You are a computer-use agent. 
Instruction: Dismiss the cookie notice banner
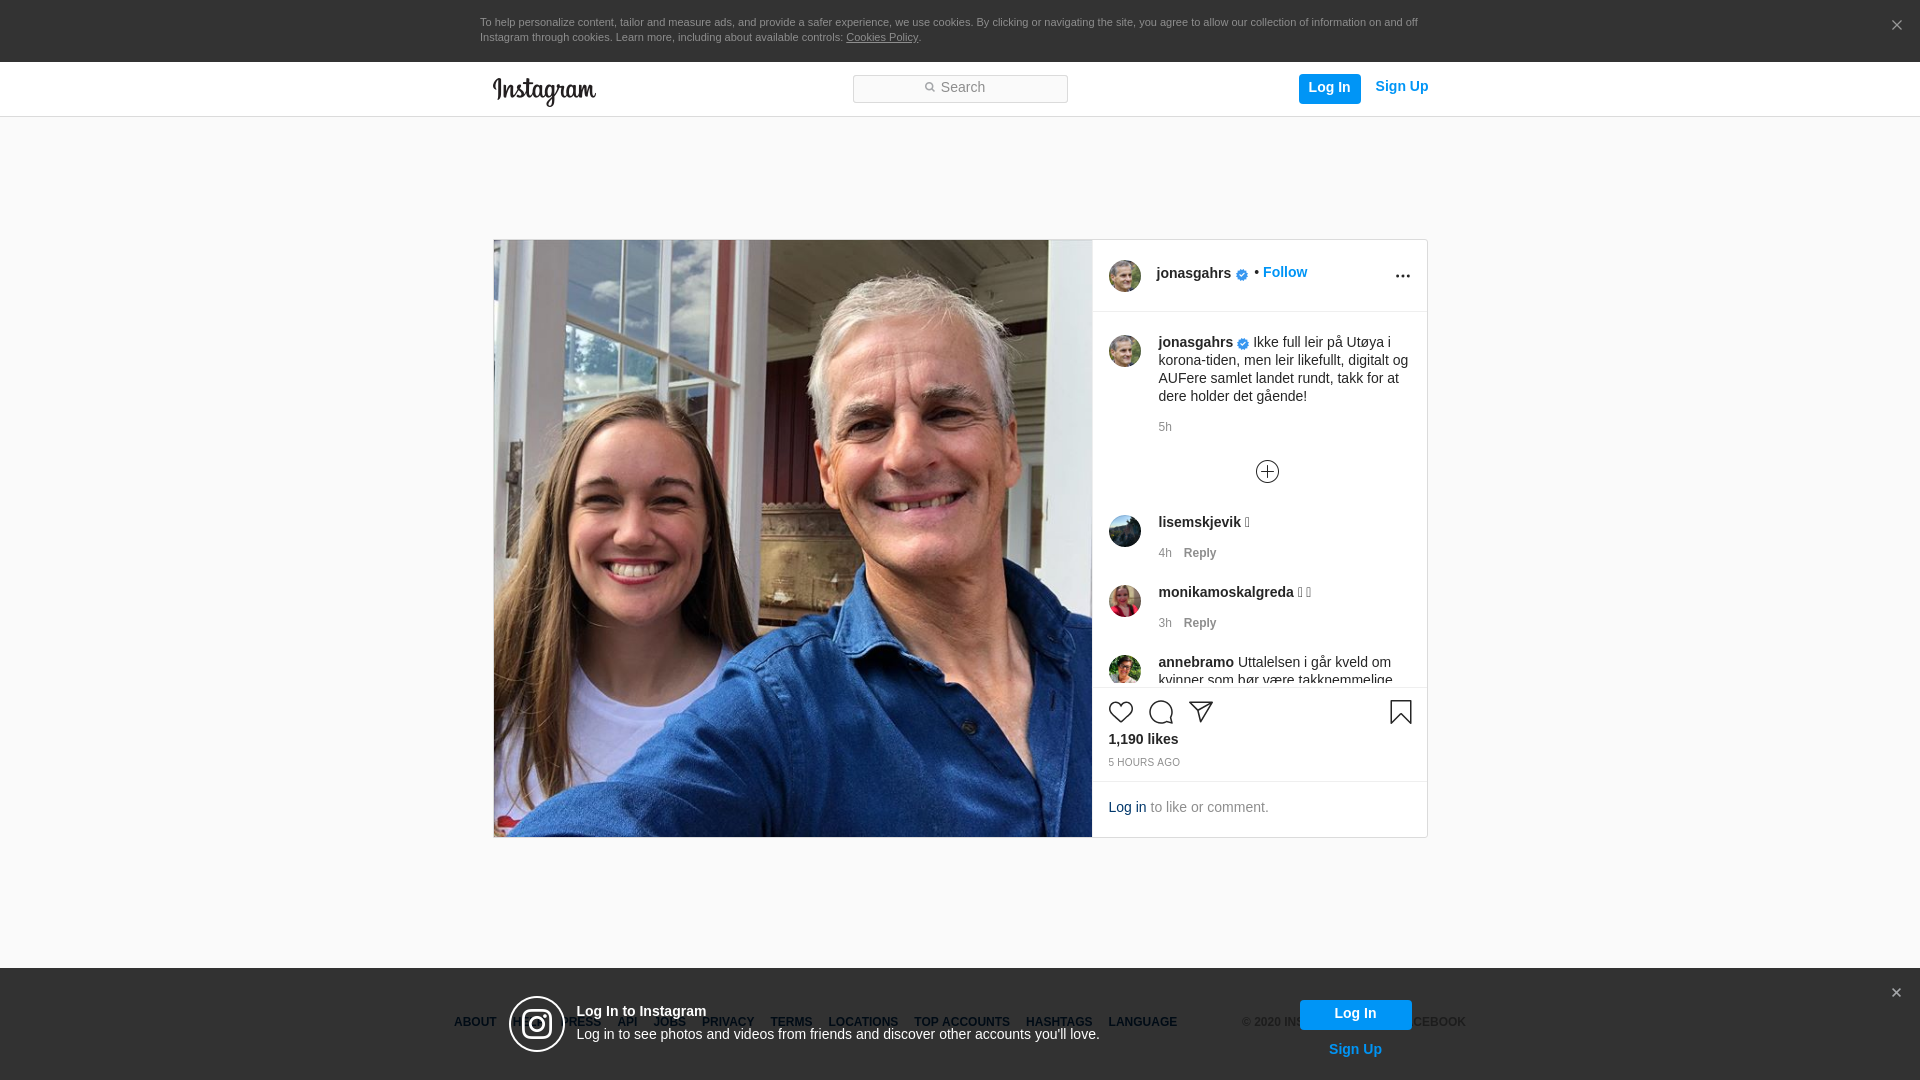point(1896,26)
